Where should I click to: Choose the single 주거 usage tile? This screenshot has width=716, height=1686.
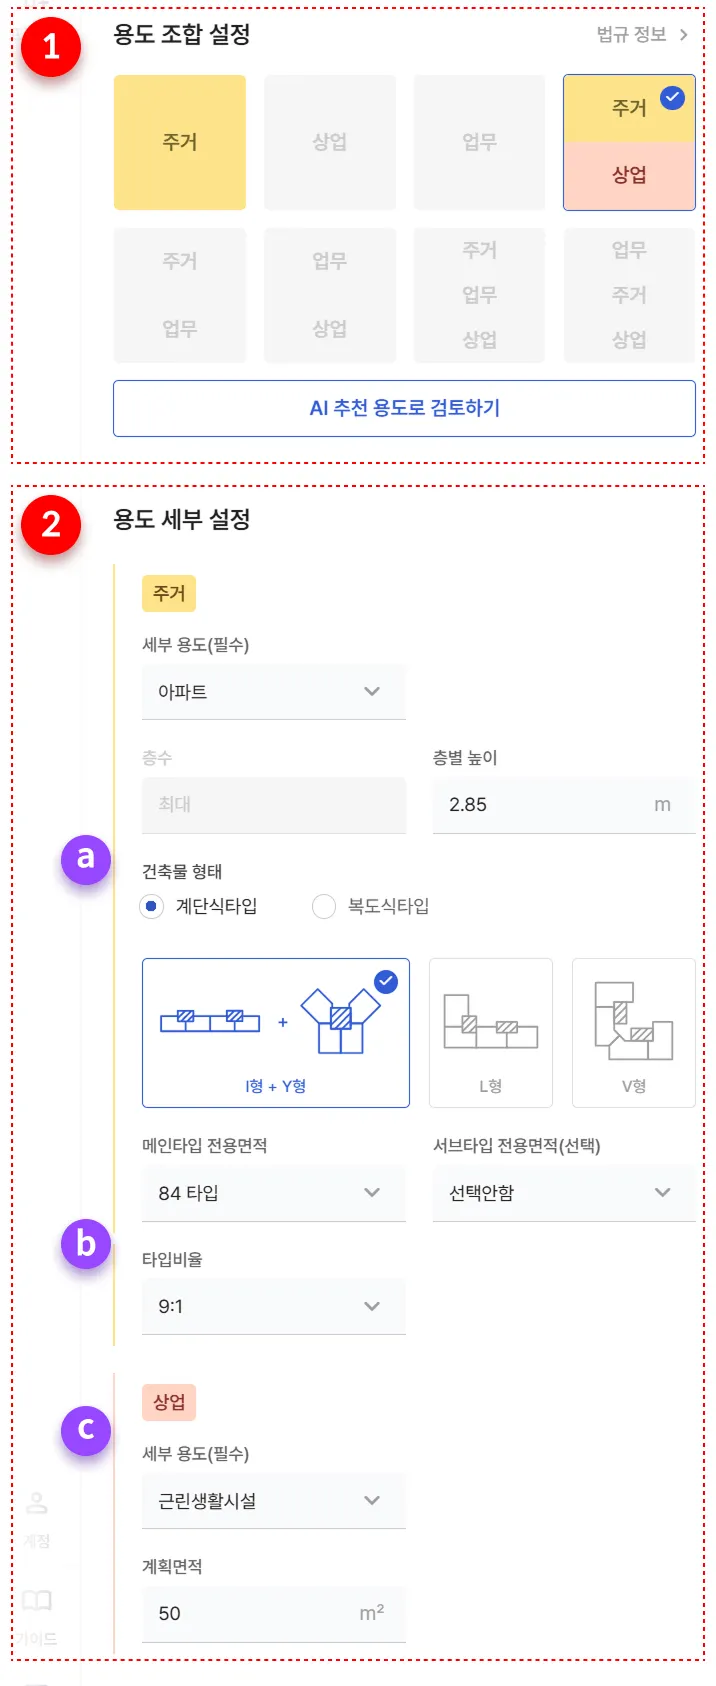(180, 142)
